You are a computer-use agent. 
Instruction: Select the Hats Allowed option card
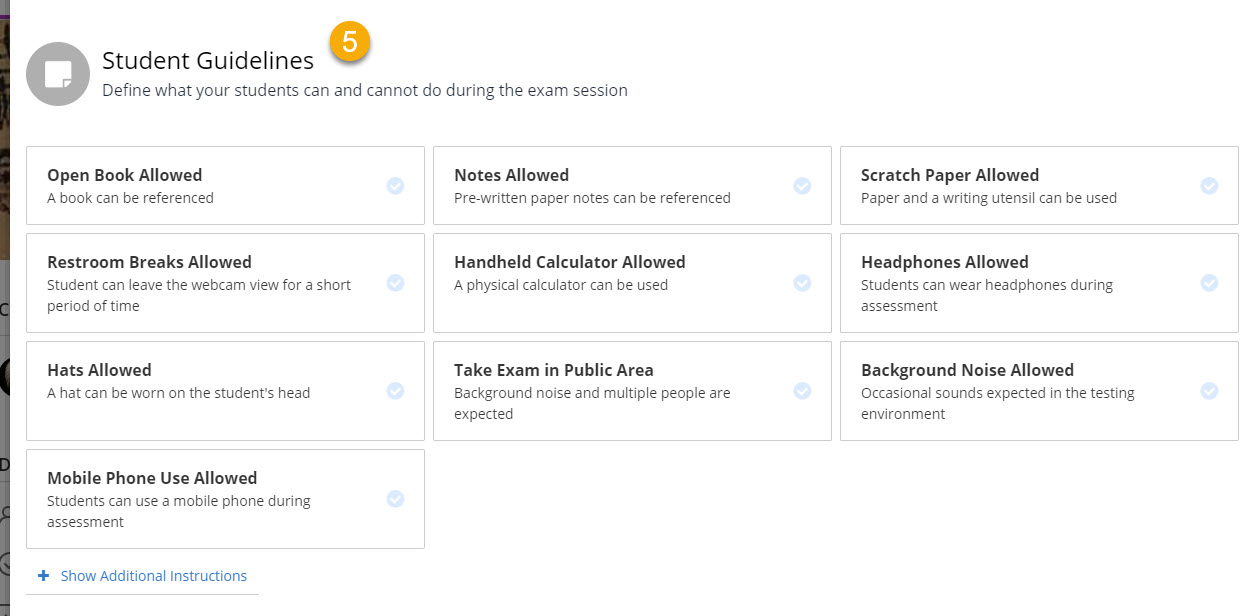tap(225, 391)
